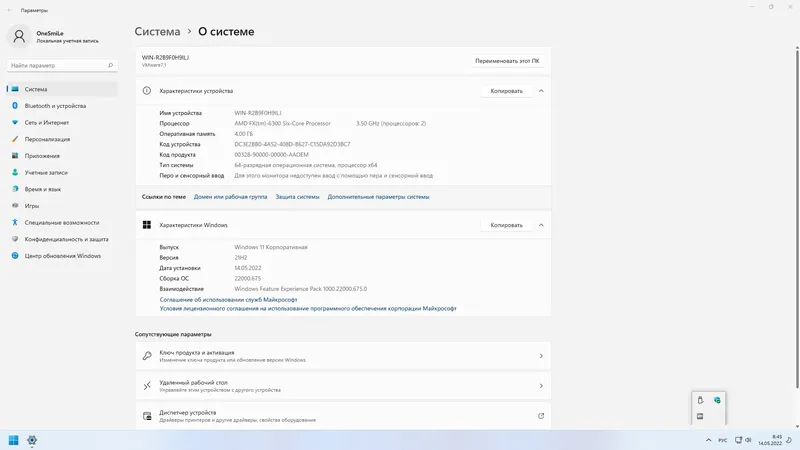Image resolution: width=800 pixels, height=450 pixels.
Task: Toggle the hidden tray icons chevron
Action: [708, 440]
